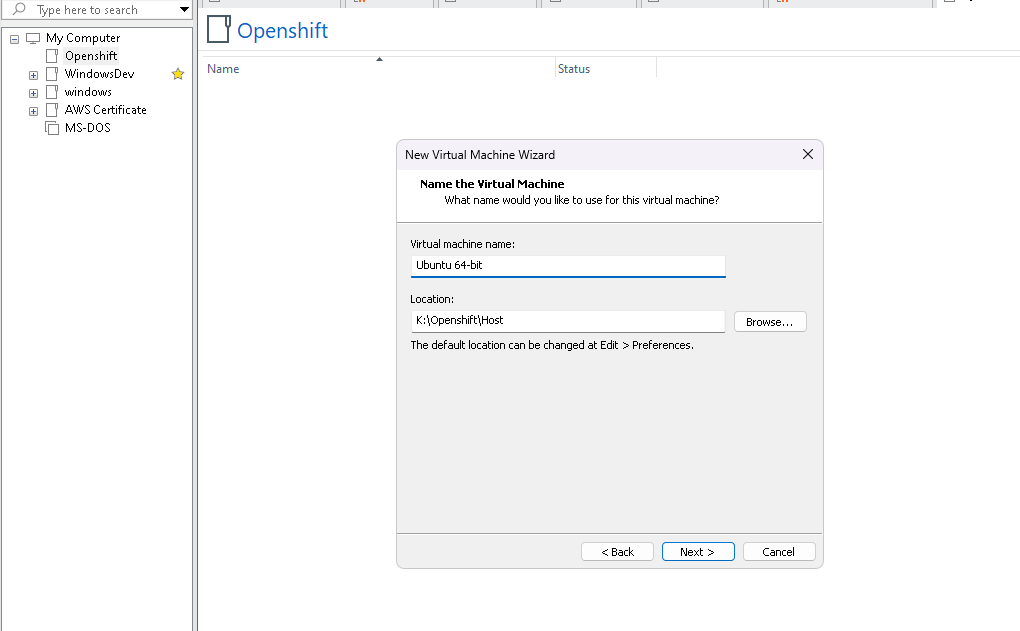This screenshot has height=631, width=1020.
Task: Click the My Computer monitor icon
Action: (x=33, y=38)
